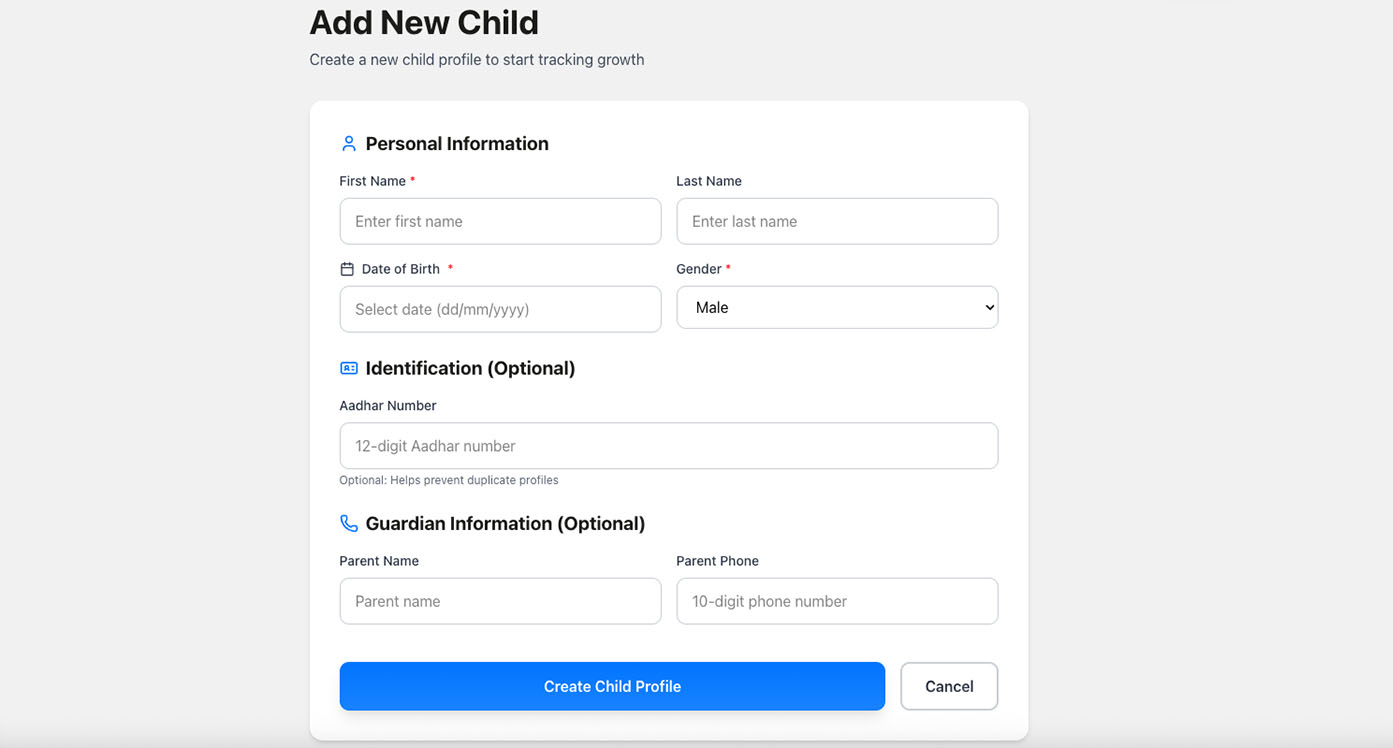
Task: Click the calendar icon next to Date of Birth
Action: pyautogui.click(x=346, y=268)
